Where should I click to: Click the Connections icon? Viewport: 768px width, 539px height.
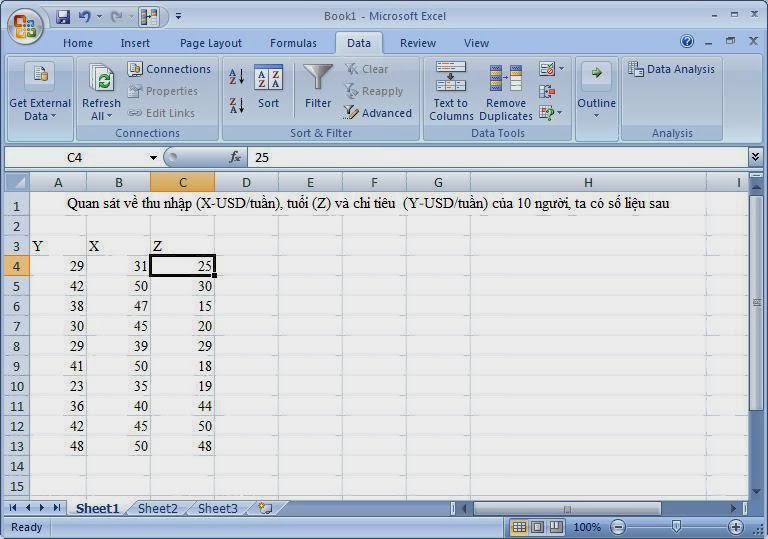click(135, 69)
